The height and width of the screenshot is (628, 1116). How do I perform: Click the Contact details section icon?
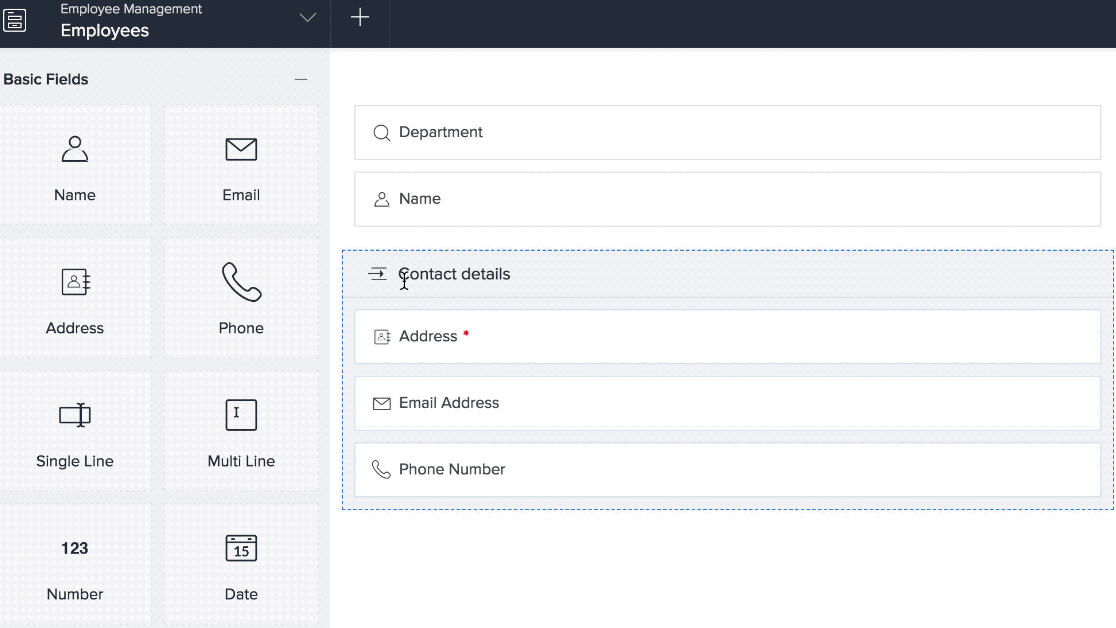pyautogui.click(x=377, y=274)
